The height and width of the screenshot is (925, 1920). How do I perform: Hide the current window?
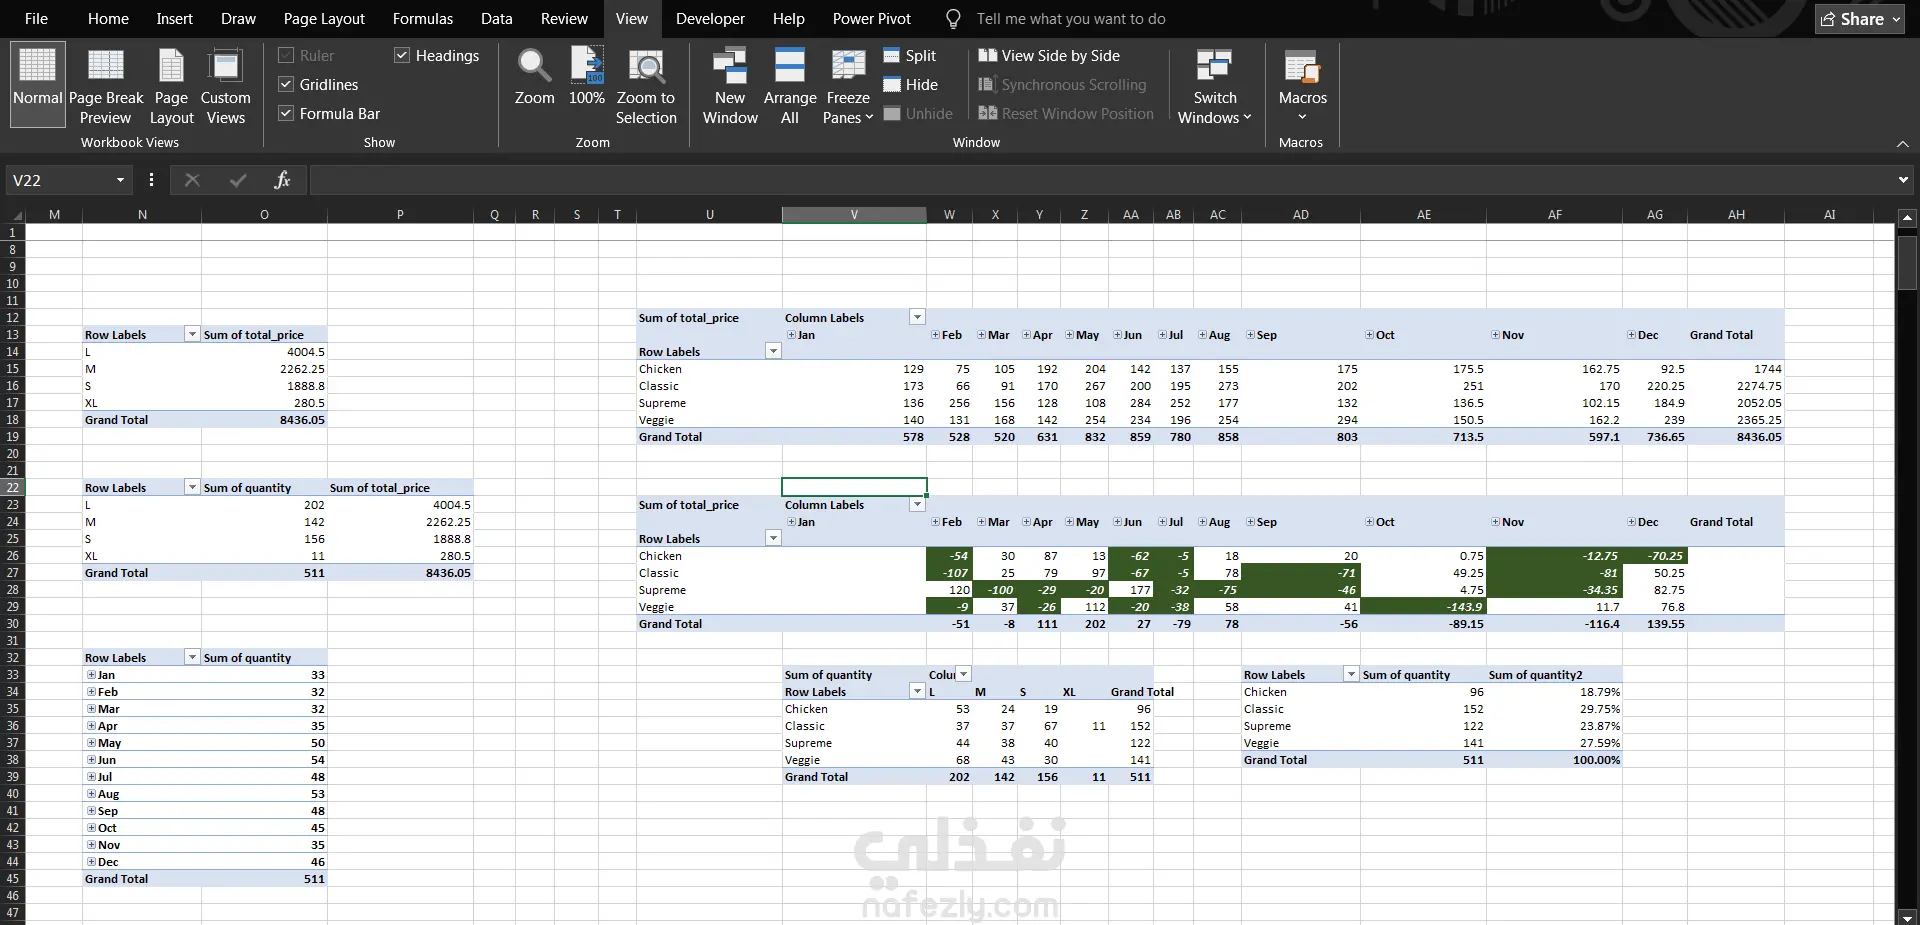pos(911,85)
